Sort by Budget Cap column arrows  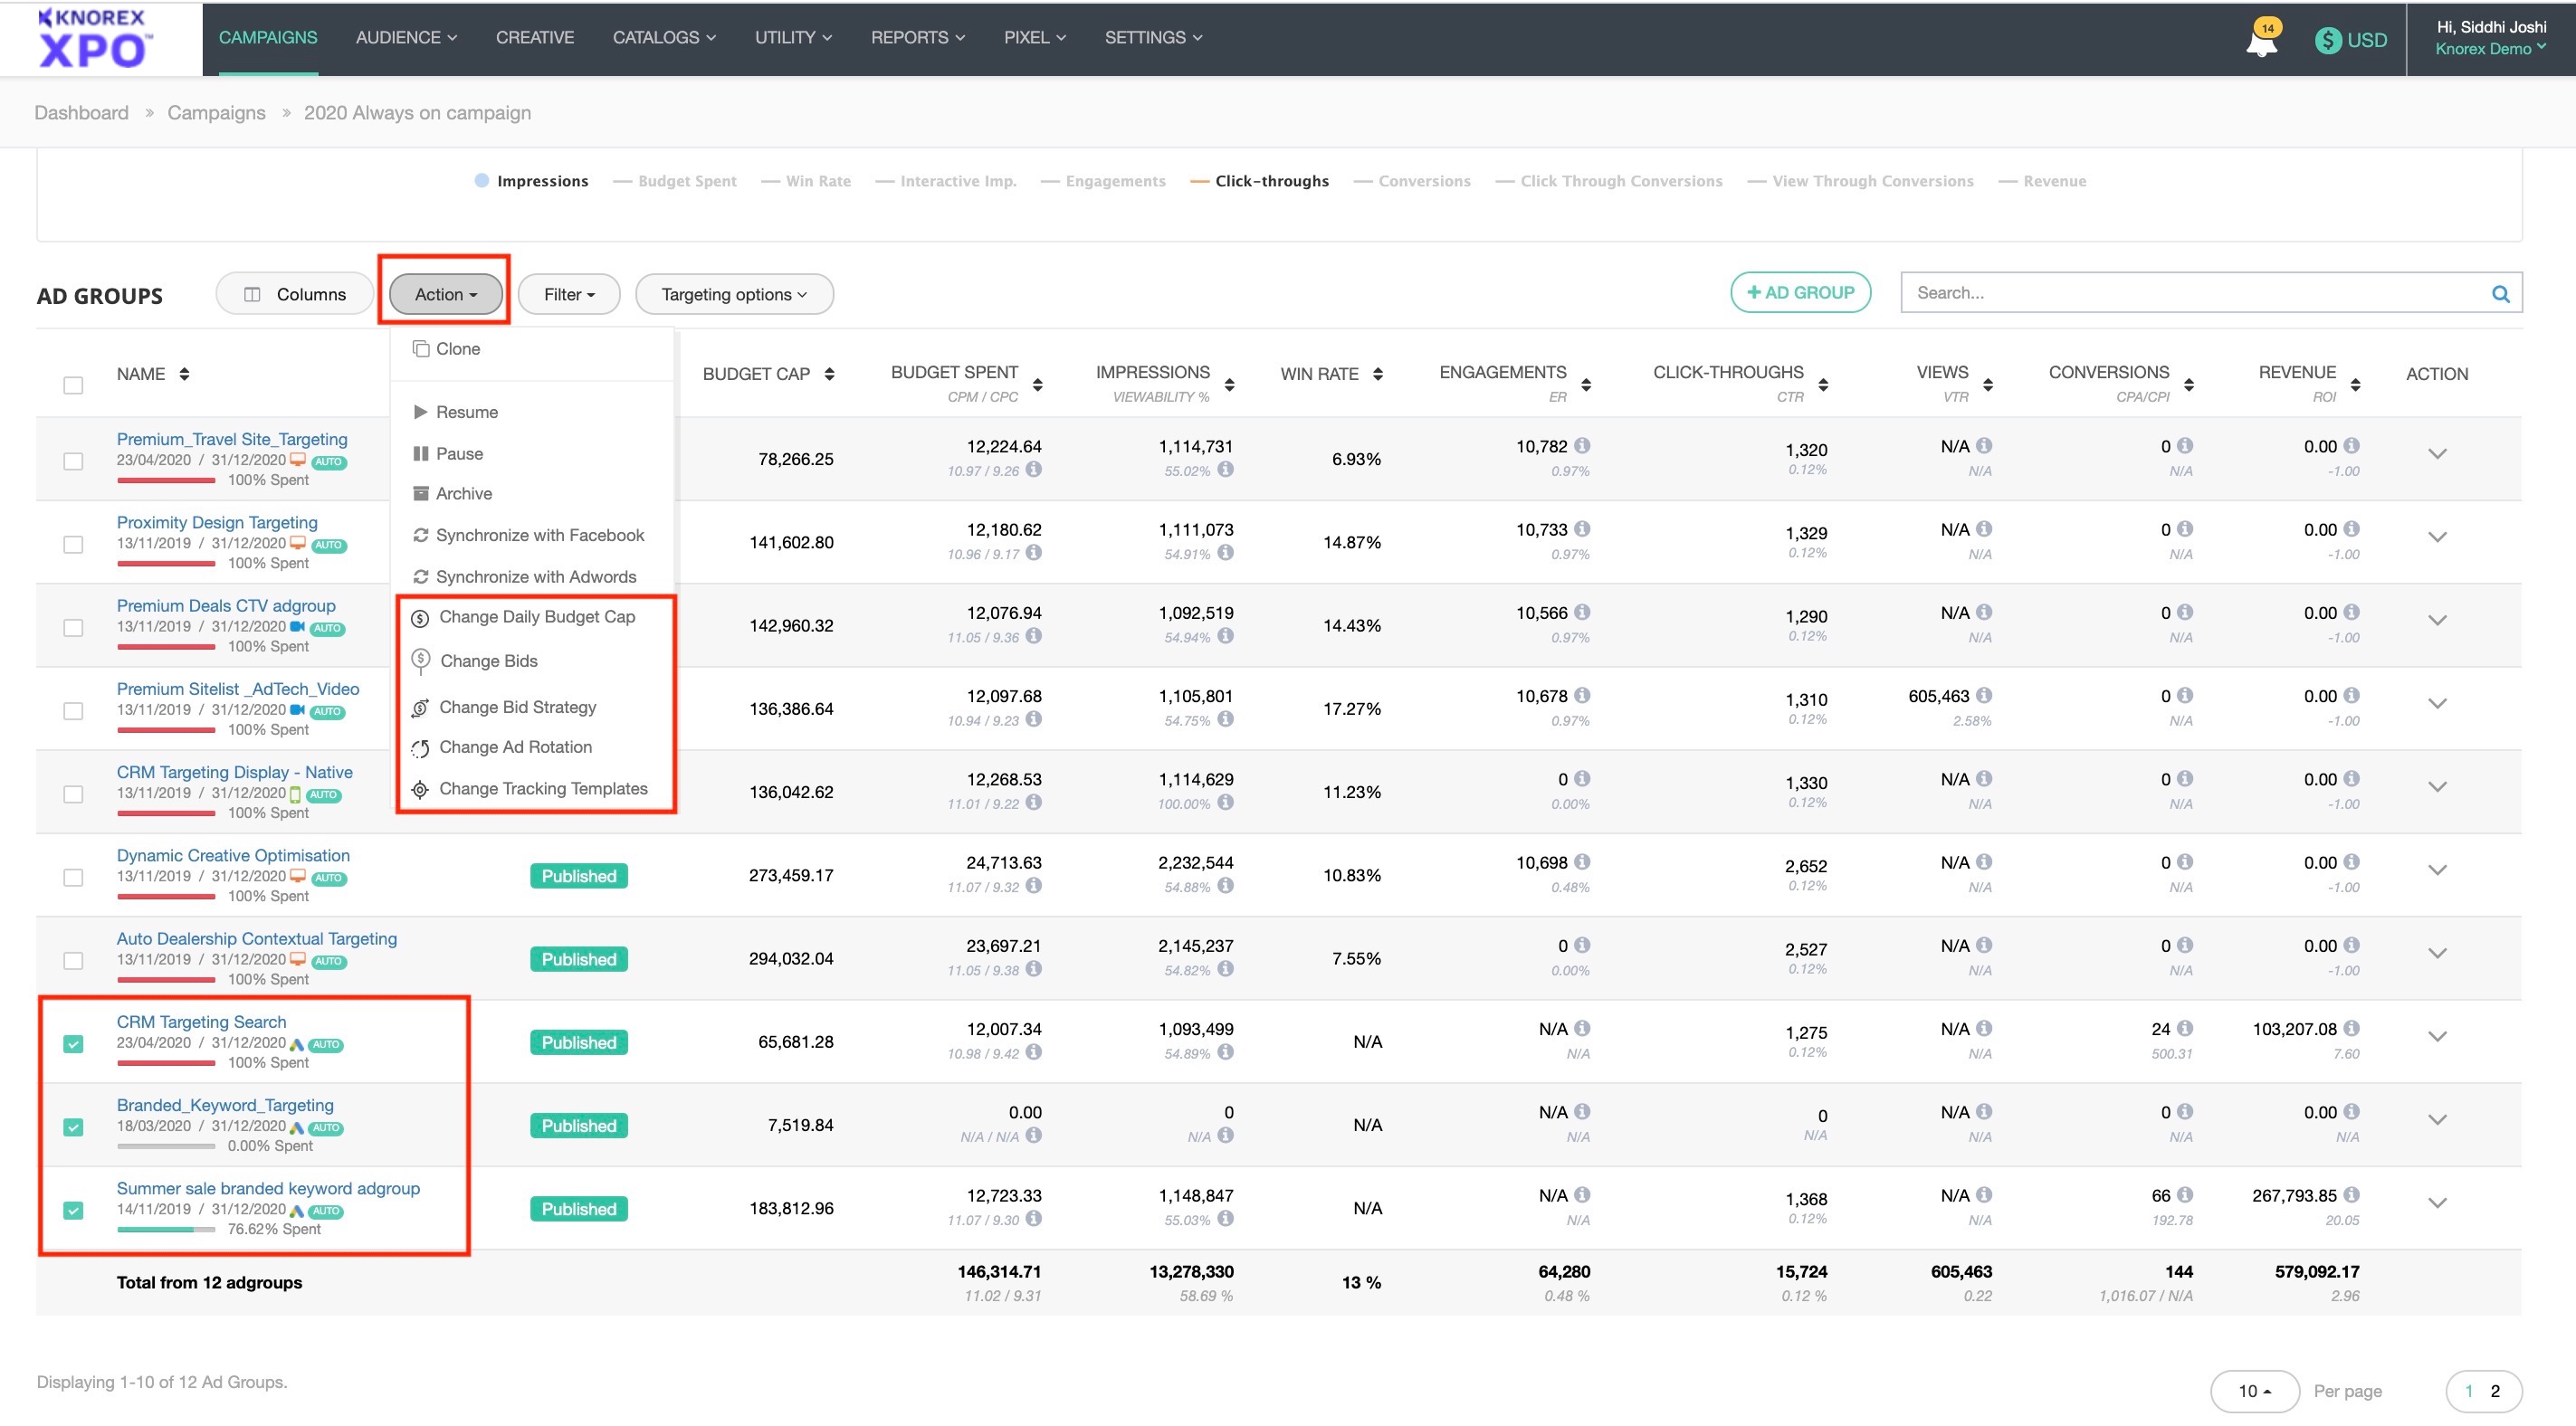pos(829,374)
